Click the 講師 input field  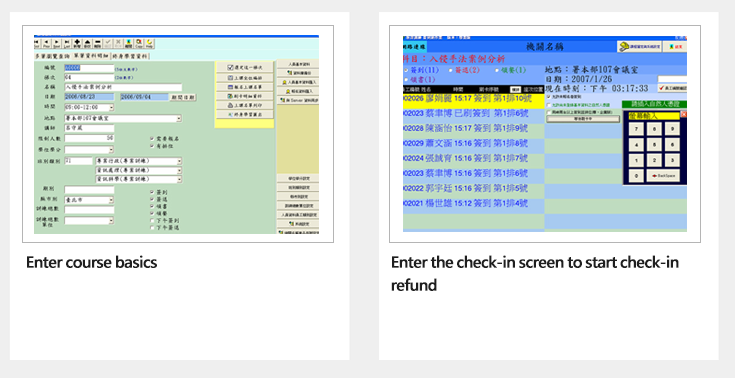89,128
